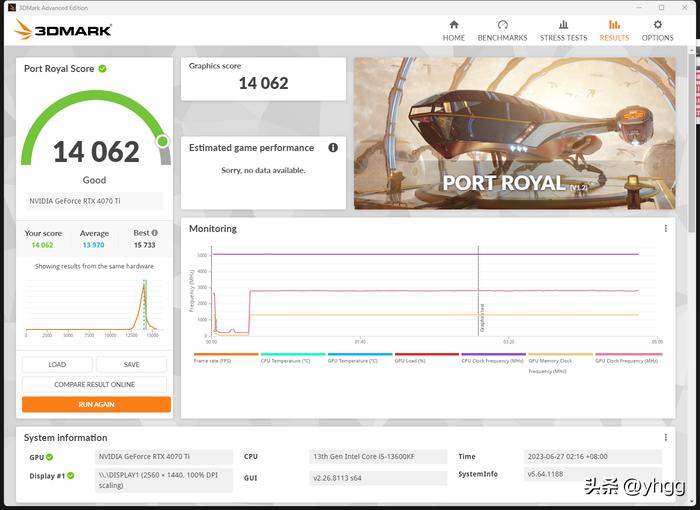Toggle GPU Temperature legend series
This screenshot has width=700, height=510.
(x=359, y=358)
